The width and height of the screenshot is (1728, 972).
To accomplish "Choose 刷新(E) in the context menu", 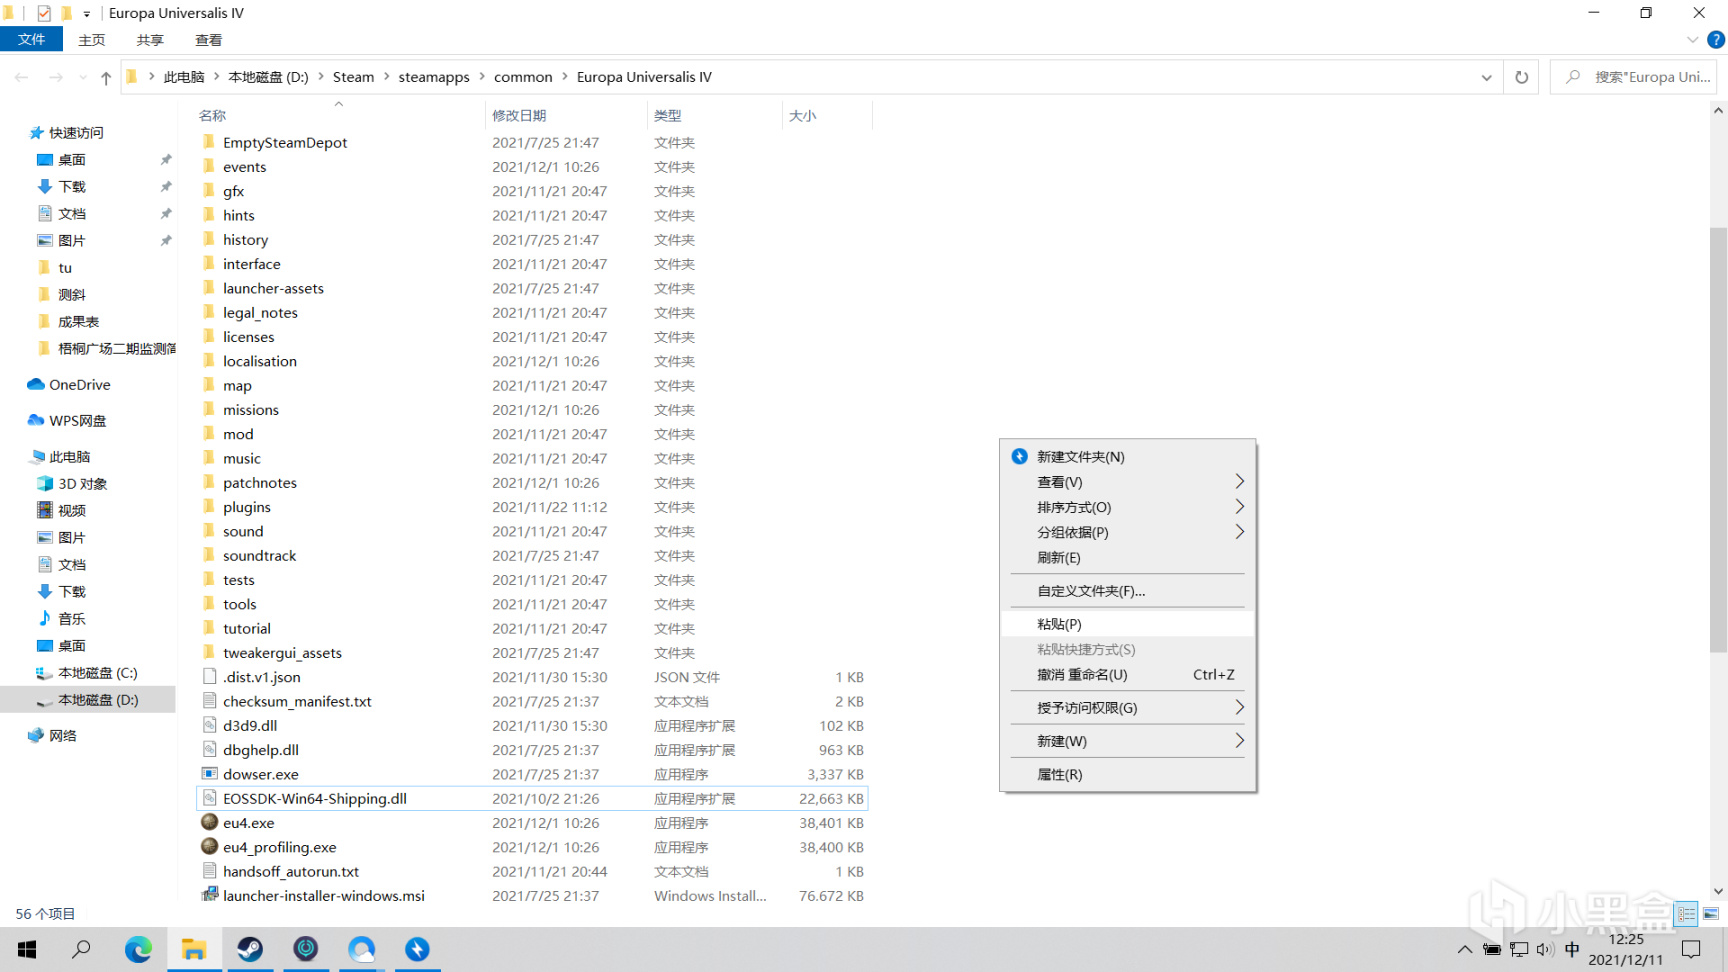I will pyautogui.click(x=1128, y=558).
